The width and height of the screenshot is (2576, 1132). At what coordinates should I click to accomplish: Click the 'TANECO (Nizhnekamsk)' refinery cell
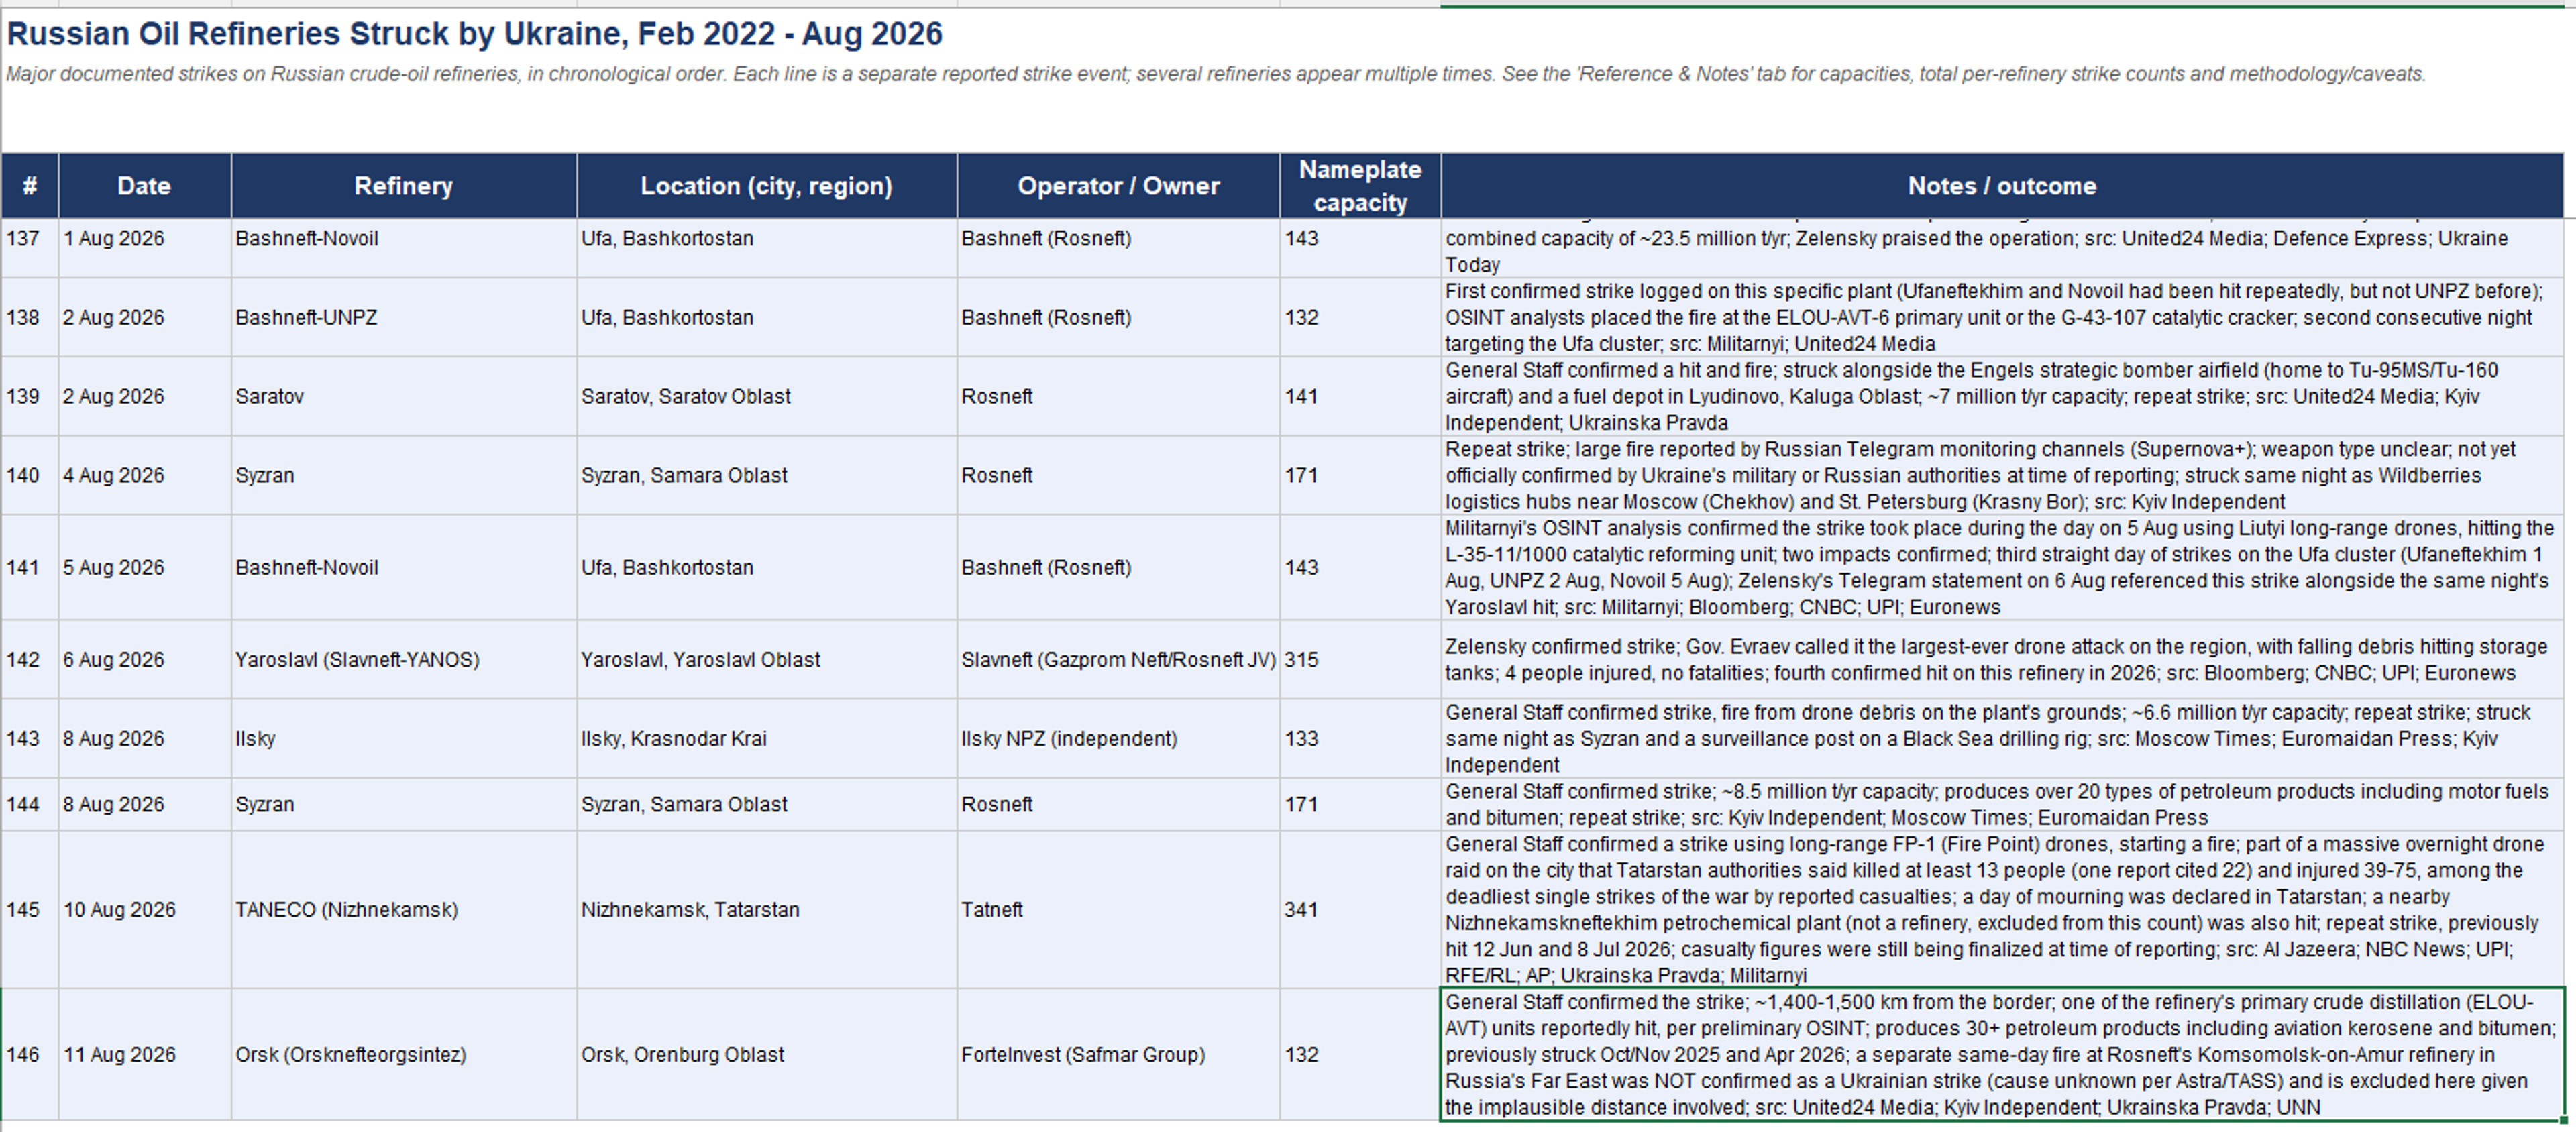404,910
